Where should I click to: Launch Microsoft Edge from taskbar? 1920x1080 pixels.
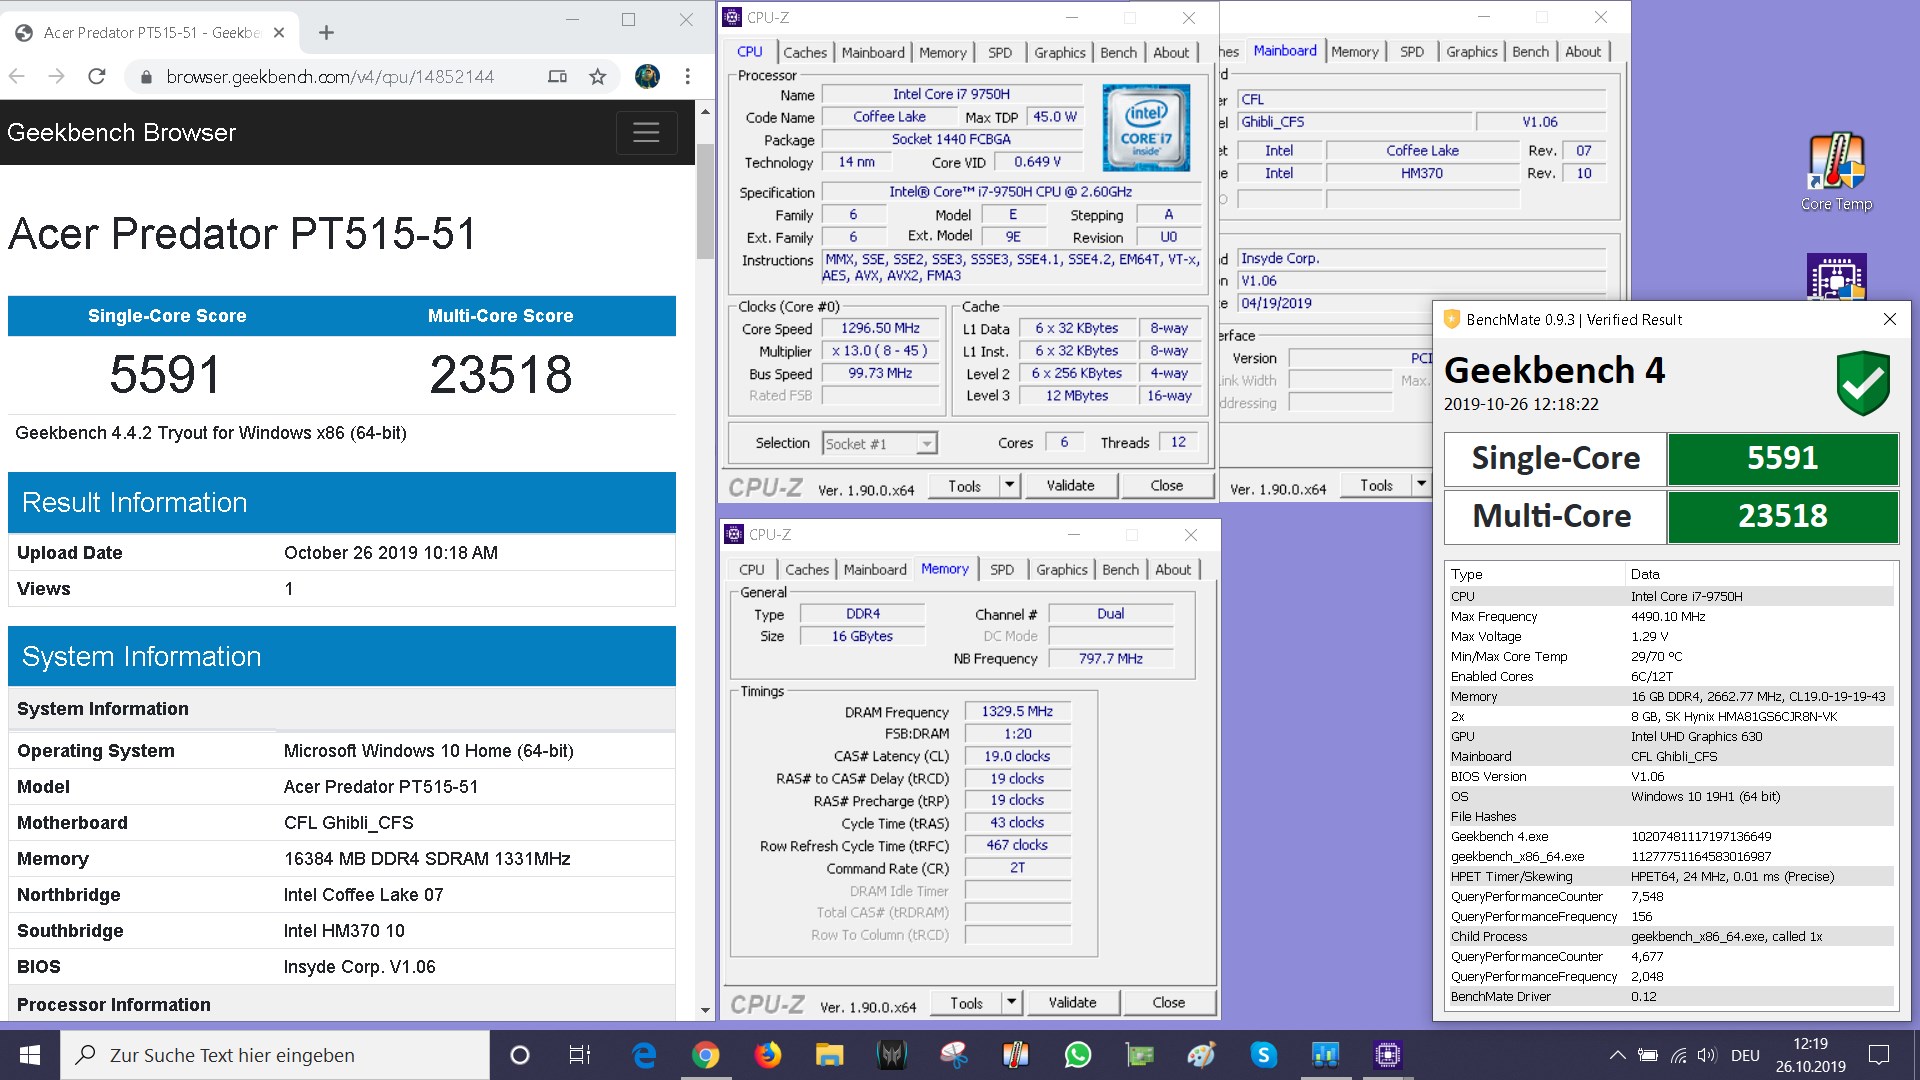tap(644, 1055)
